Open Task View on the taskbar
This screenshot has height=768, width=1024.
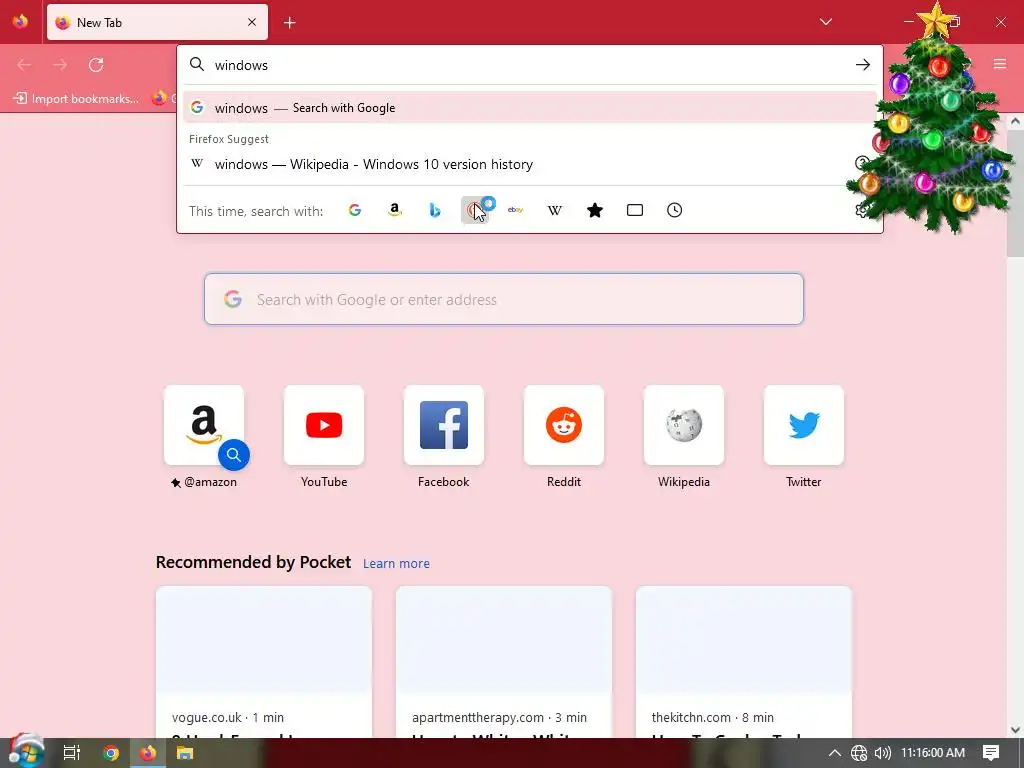coord(72,753)
